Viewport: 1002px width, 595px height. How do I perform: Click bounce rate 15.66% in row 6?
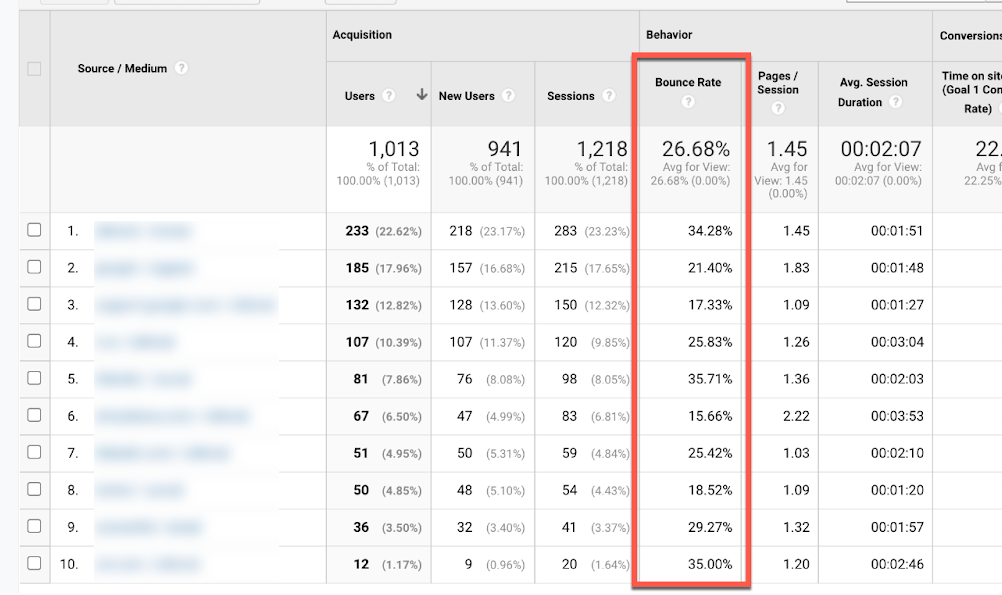pyautogui.click(x=710, y=416)
